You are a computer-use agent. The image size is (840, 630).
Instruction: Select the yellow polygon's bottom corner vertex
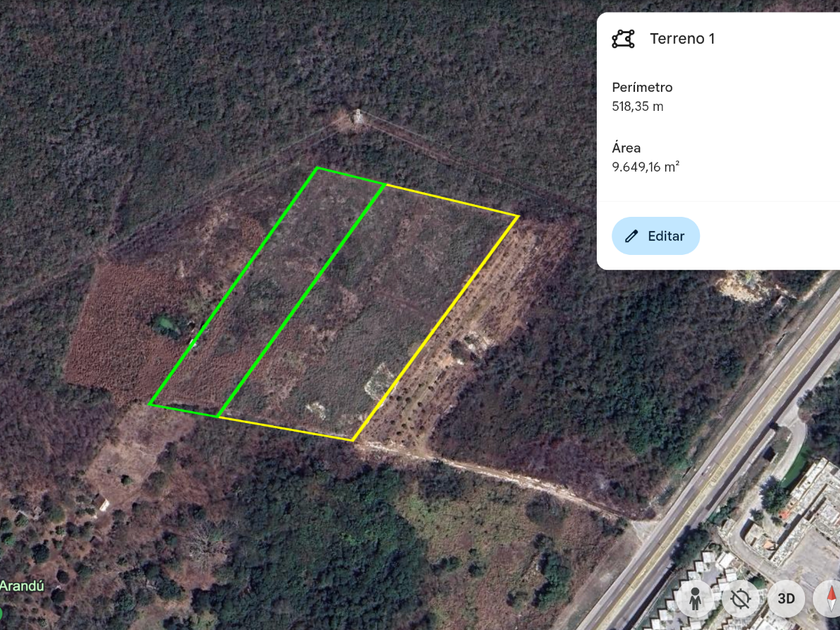[352, 440]
